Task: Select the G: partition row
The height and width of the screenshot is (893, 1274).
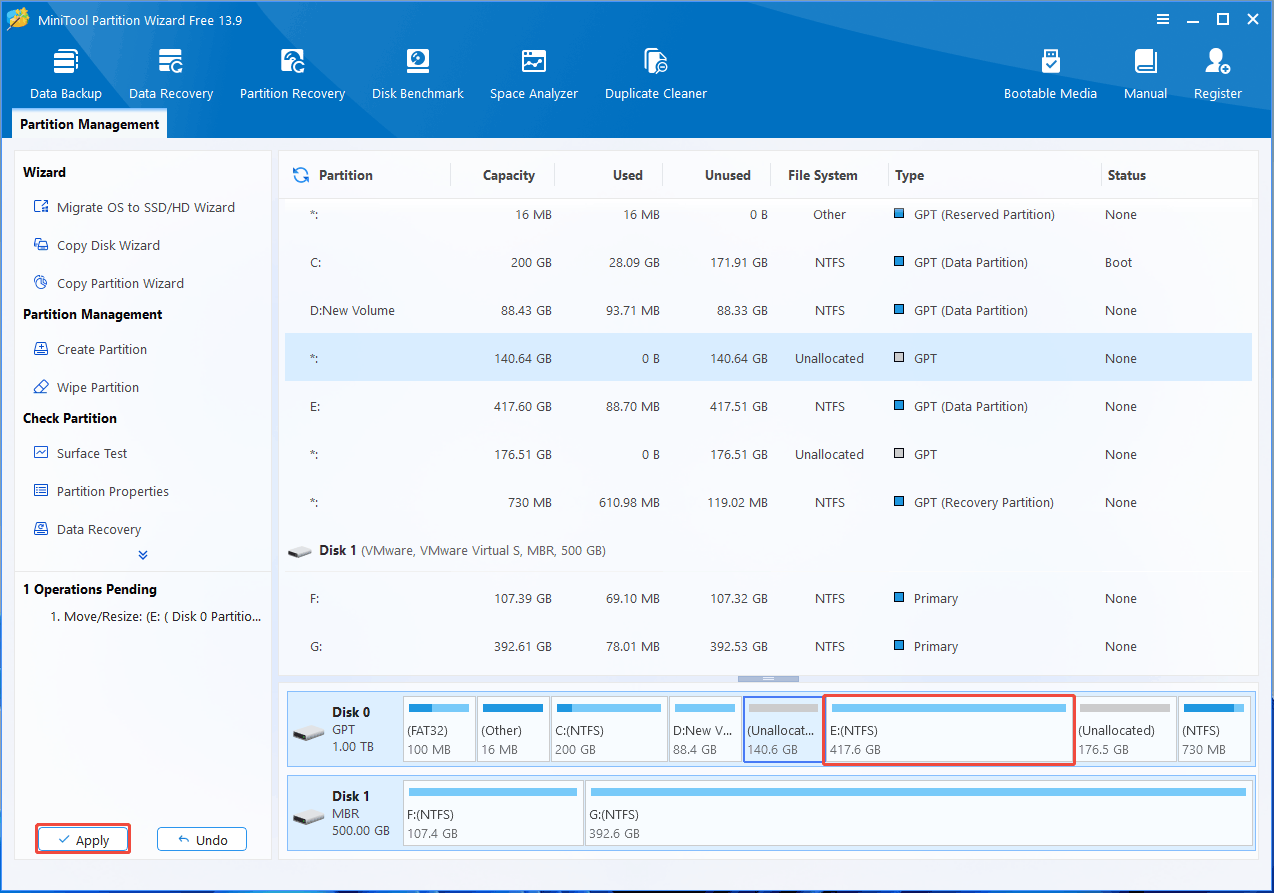Action: [x=768, y=647]
